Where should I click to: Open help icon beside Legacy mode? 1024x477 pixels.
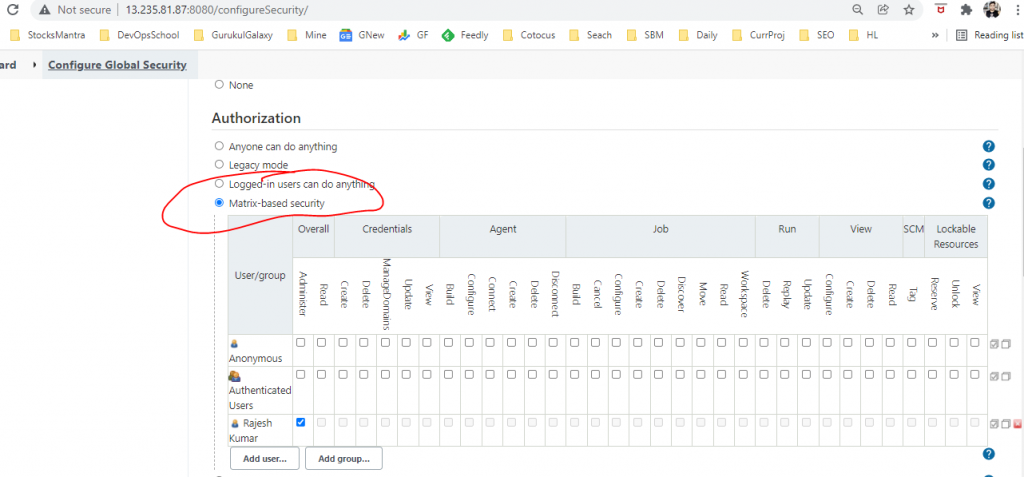point(988,165)
